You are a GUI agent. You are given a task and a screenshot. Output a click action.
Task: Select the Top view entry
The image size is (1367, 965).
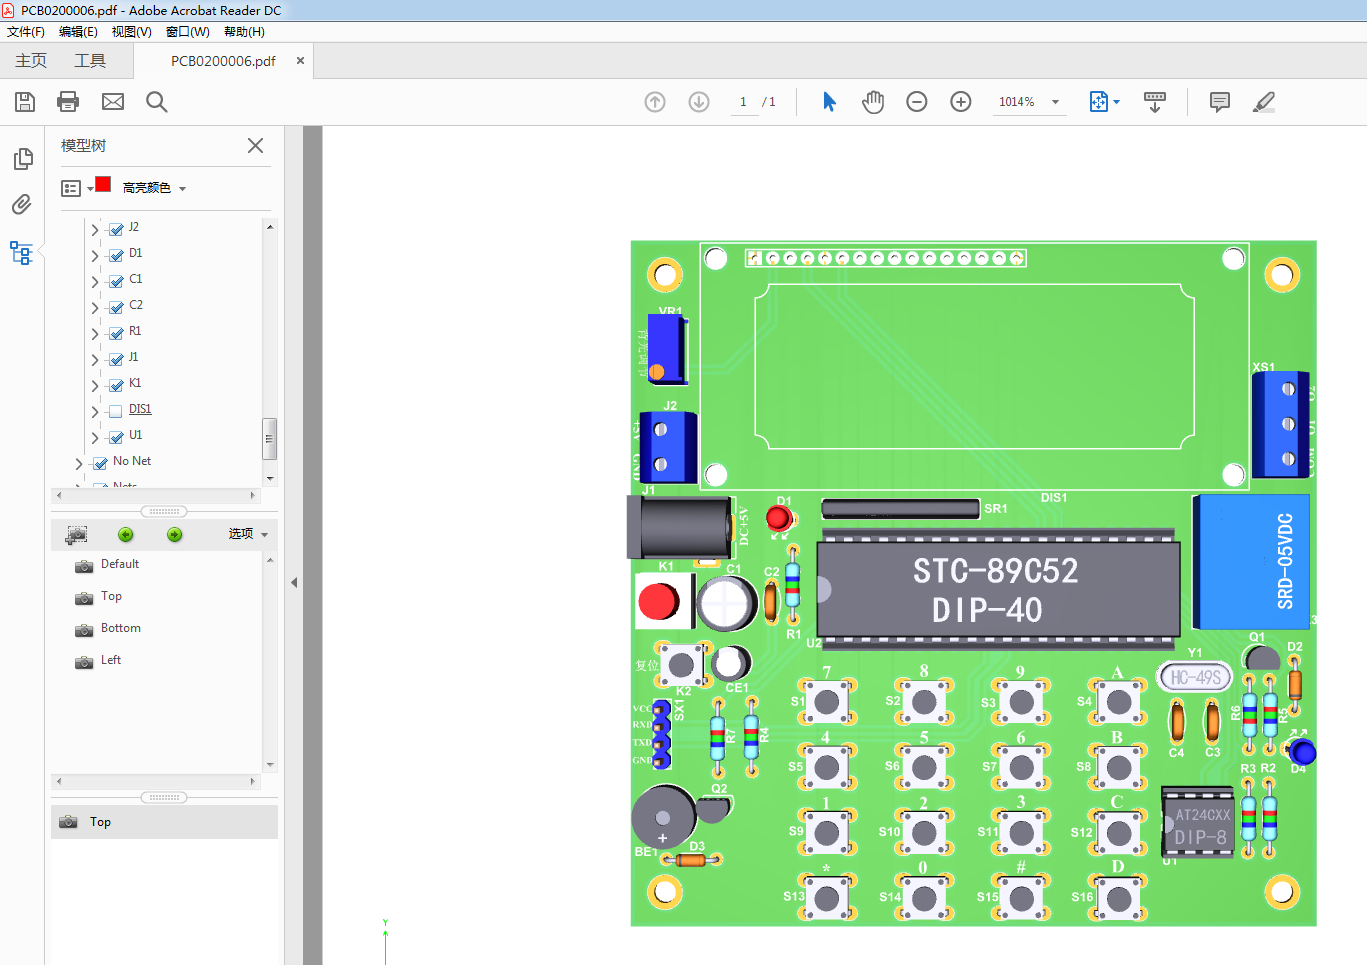111,596
